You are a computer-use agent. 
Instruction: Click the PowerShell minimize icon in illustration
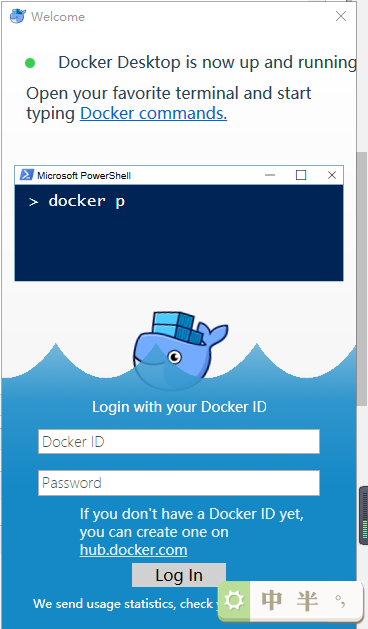point(270,175)
